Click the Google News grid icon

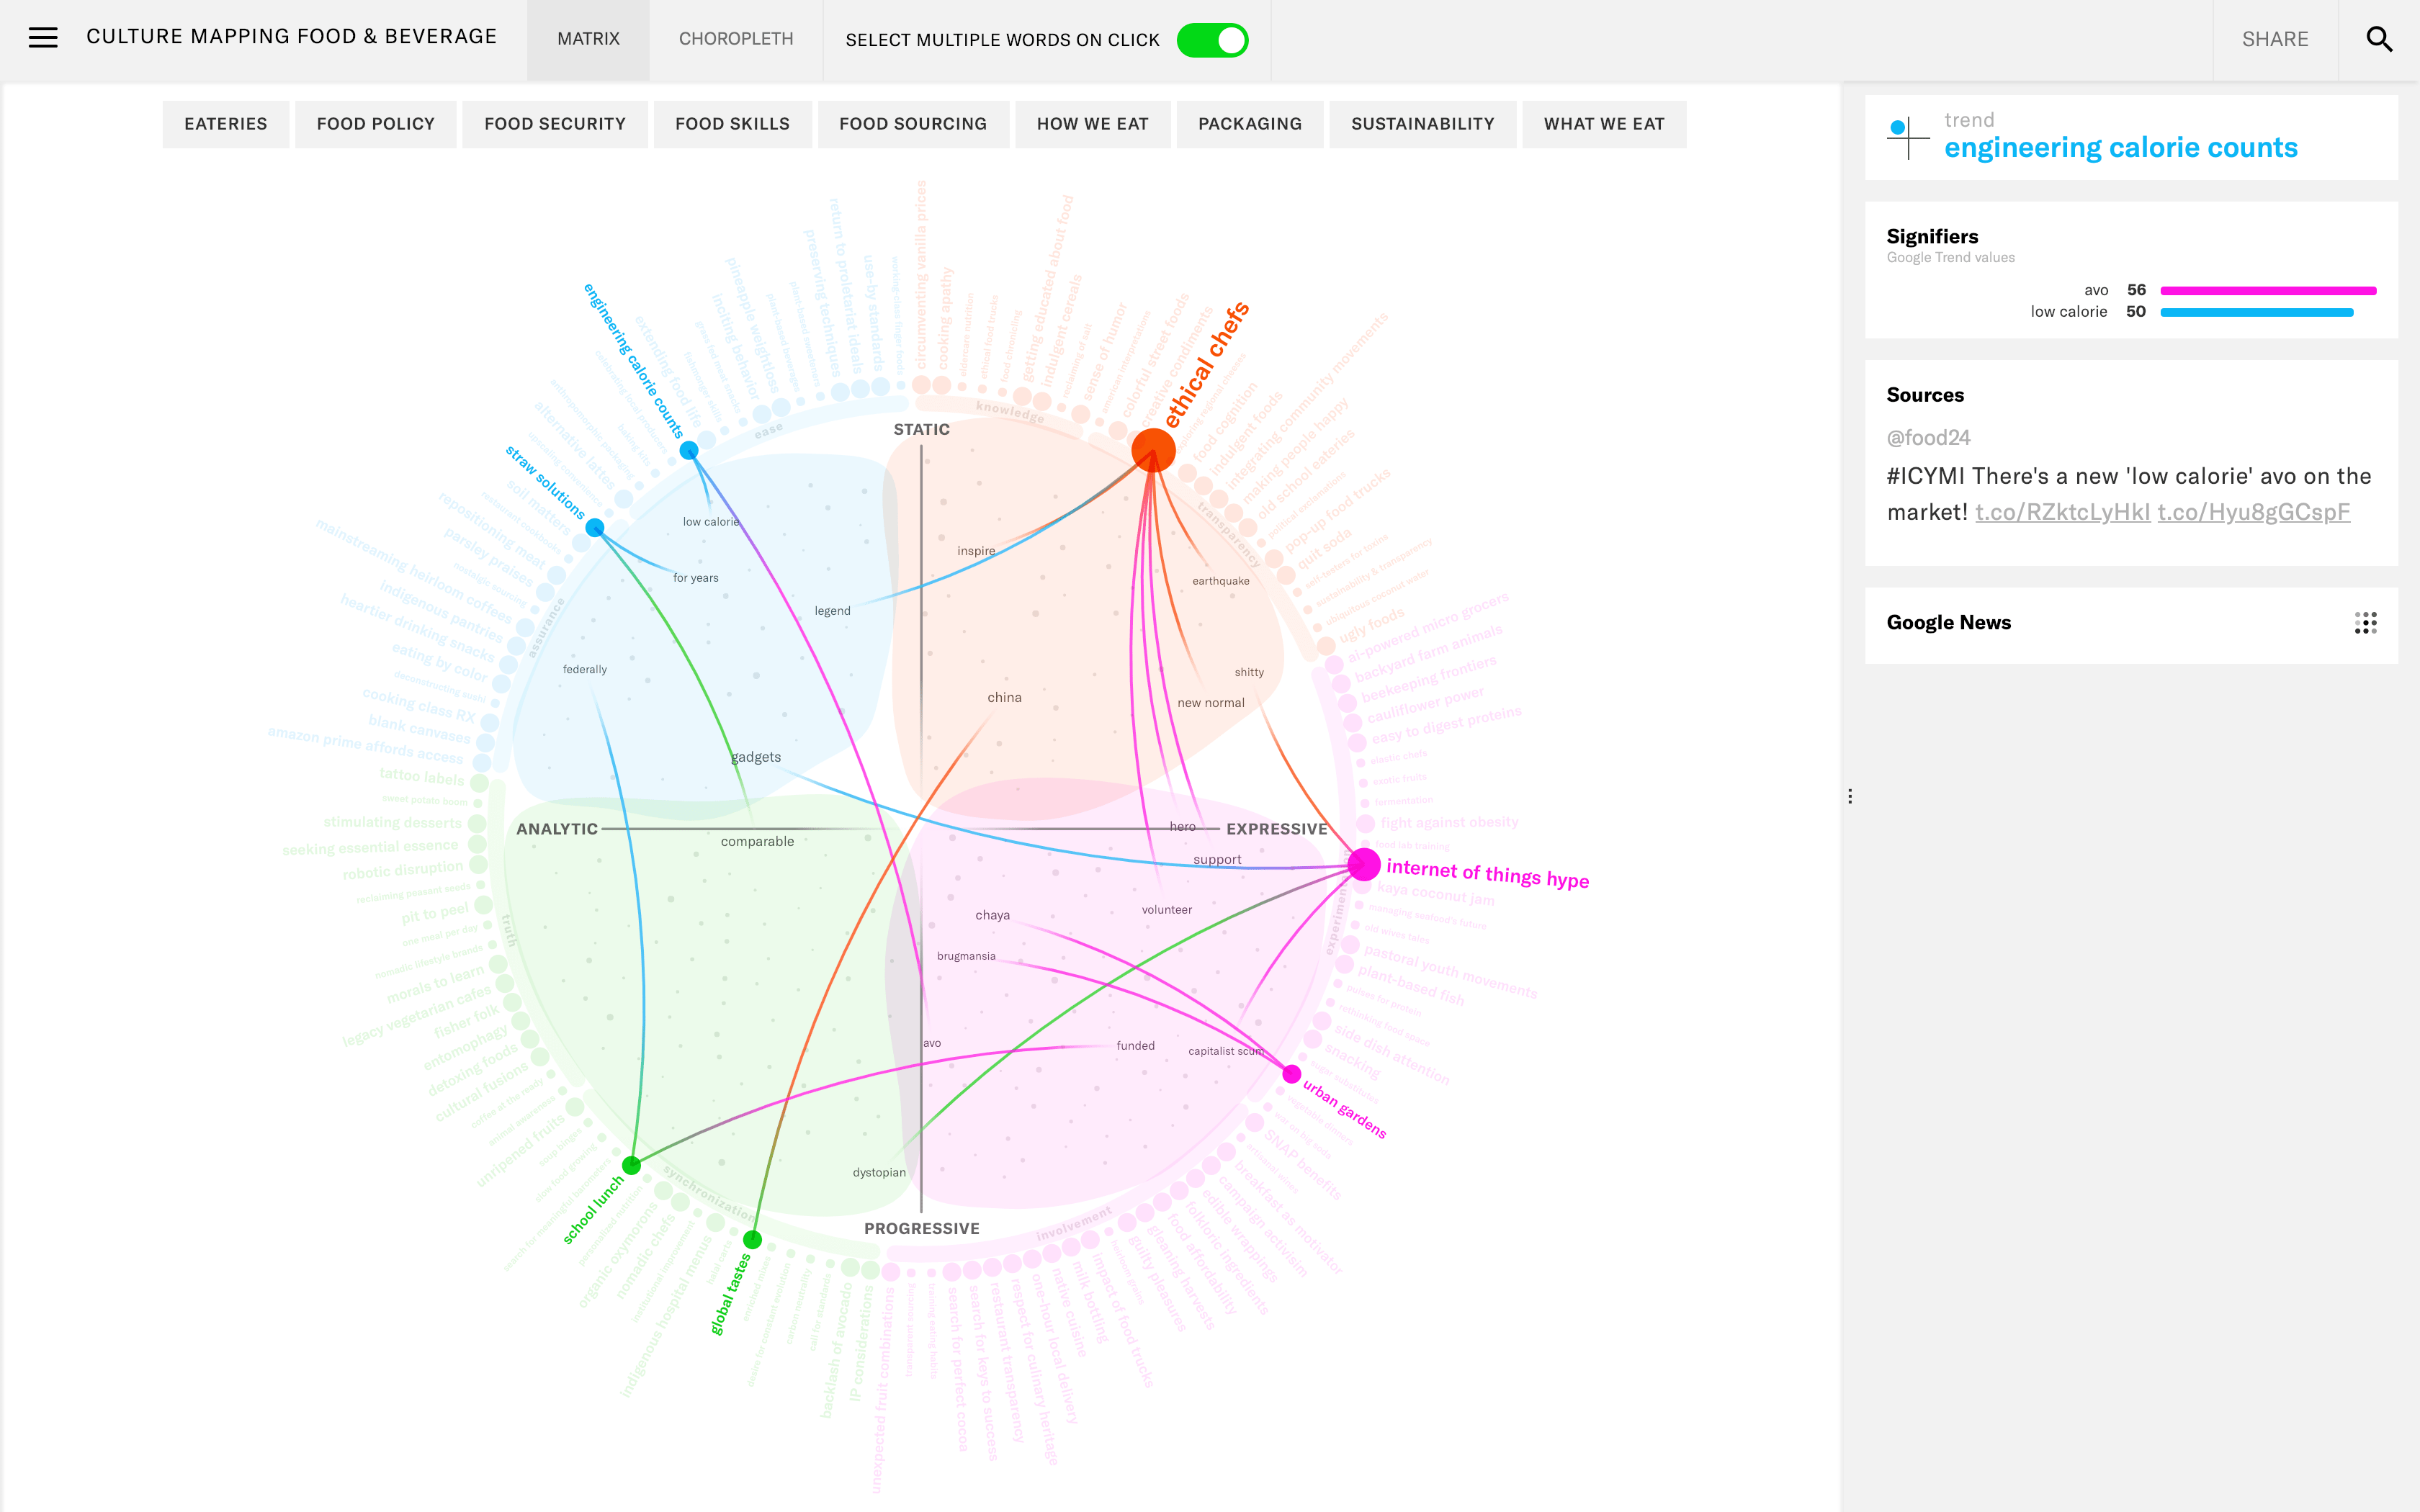pyautogui.click(x=2365, y=624)
